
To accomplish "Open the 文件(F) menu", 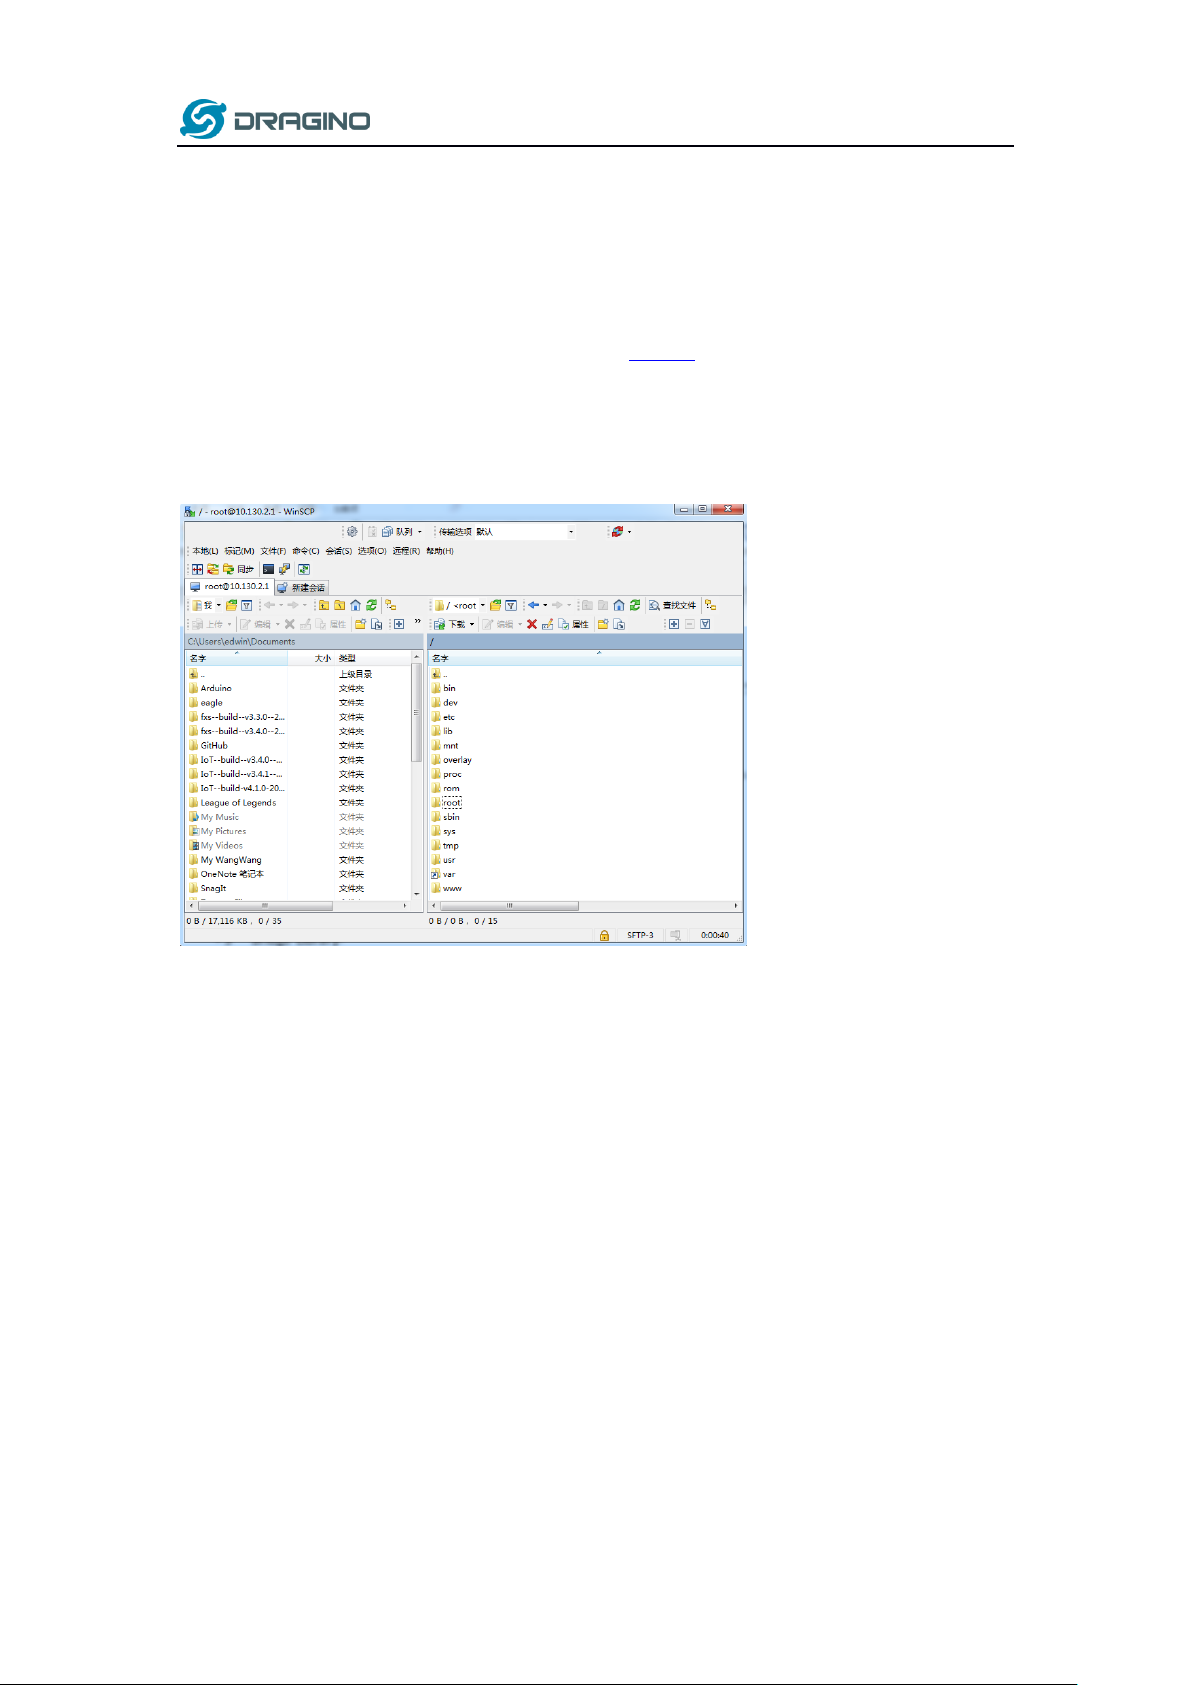I will point(273,551).
